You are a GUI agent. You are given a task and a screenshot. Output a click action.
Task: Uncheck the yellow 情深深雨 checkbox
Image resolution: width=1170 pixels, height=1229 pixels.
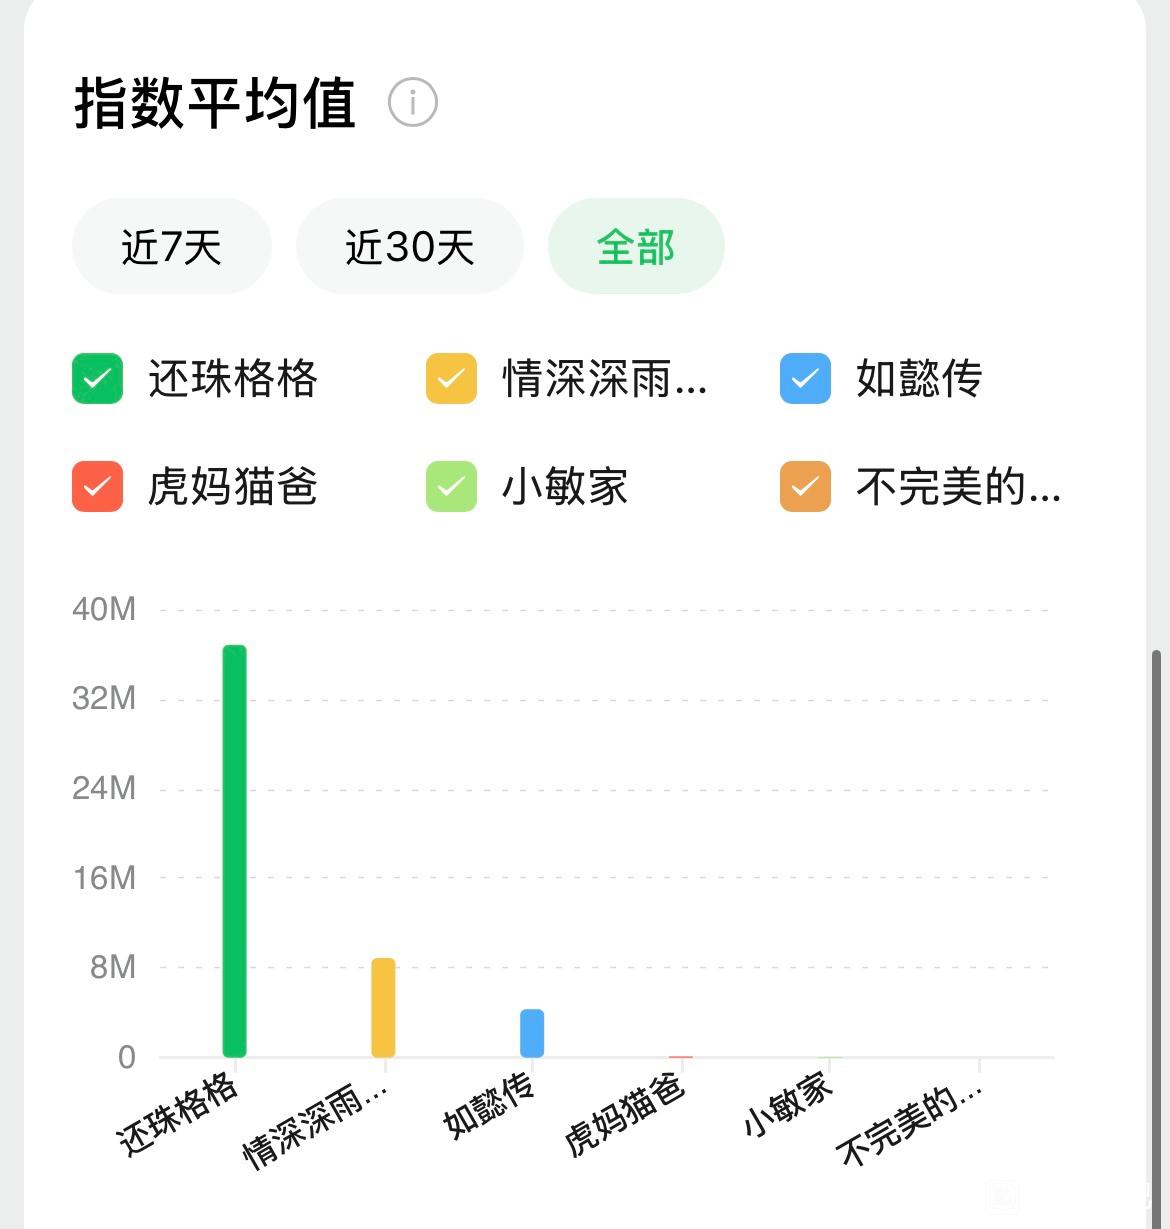(x=451, y=379)
